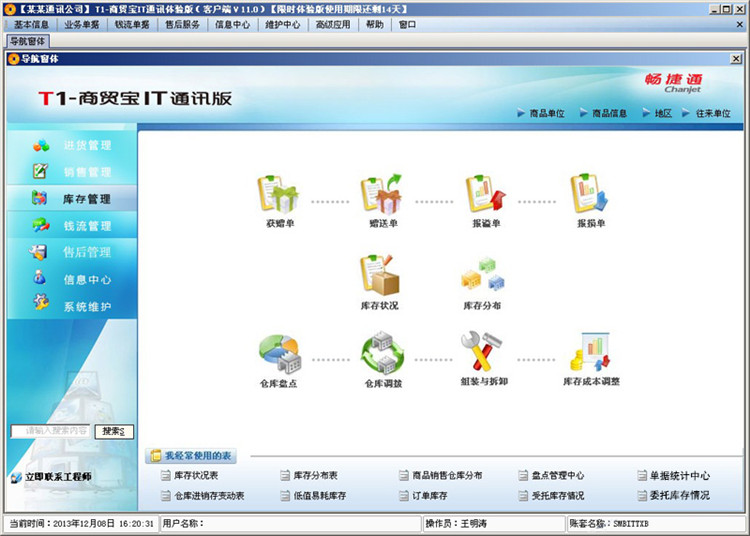Open the 高级应用 menu
Image resolution: width=750 pixels, height=536 pixels.
[x=333, y=24]
